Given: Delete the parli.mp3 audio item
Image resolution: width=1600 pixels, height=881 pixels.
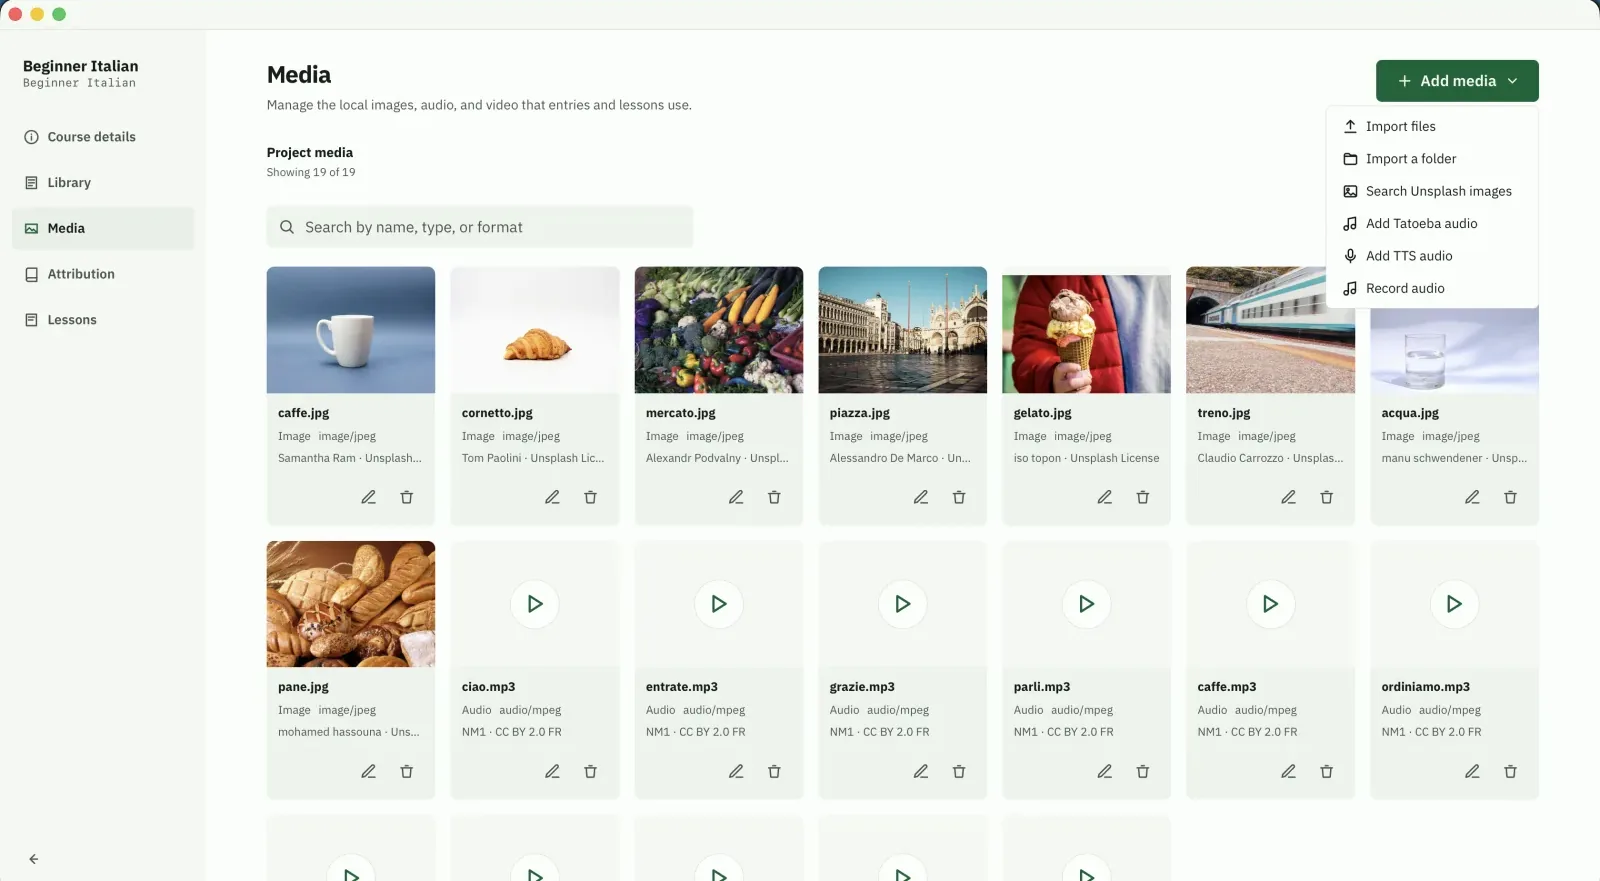Looking at the screenshot, I should (1142, 771).
